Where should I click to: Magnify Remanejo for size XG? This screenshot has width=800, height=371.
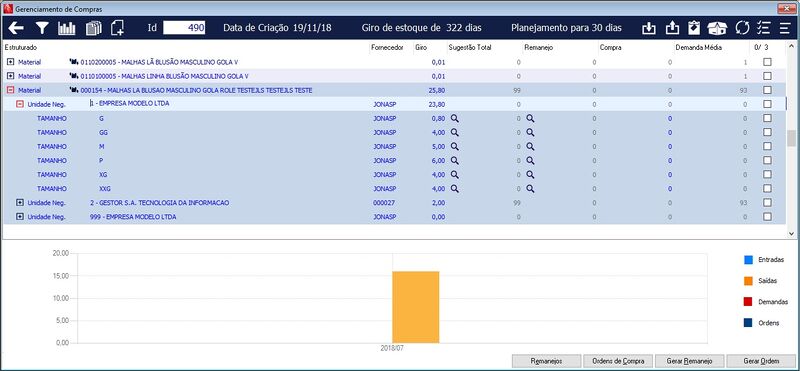click(531, 175)
